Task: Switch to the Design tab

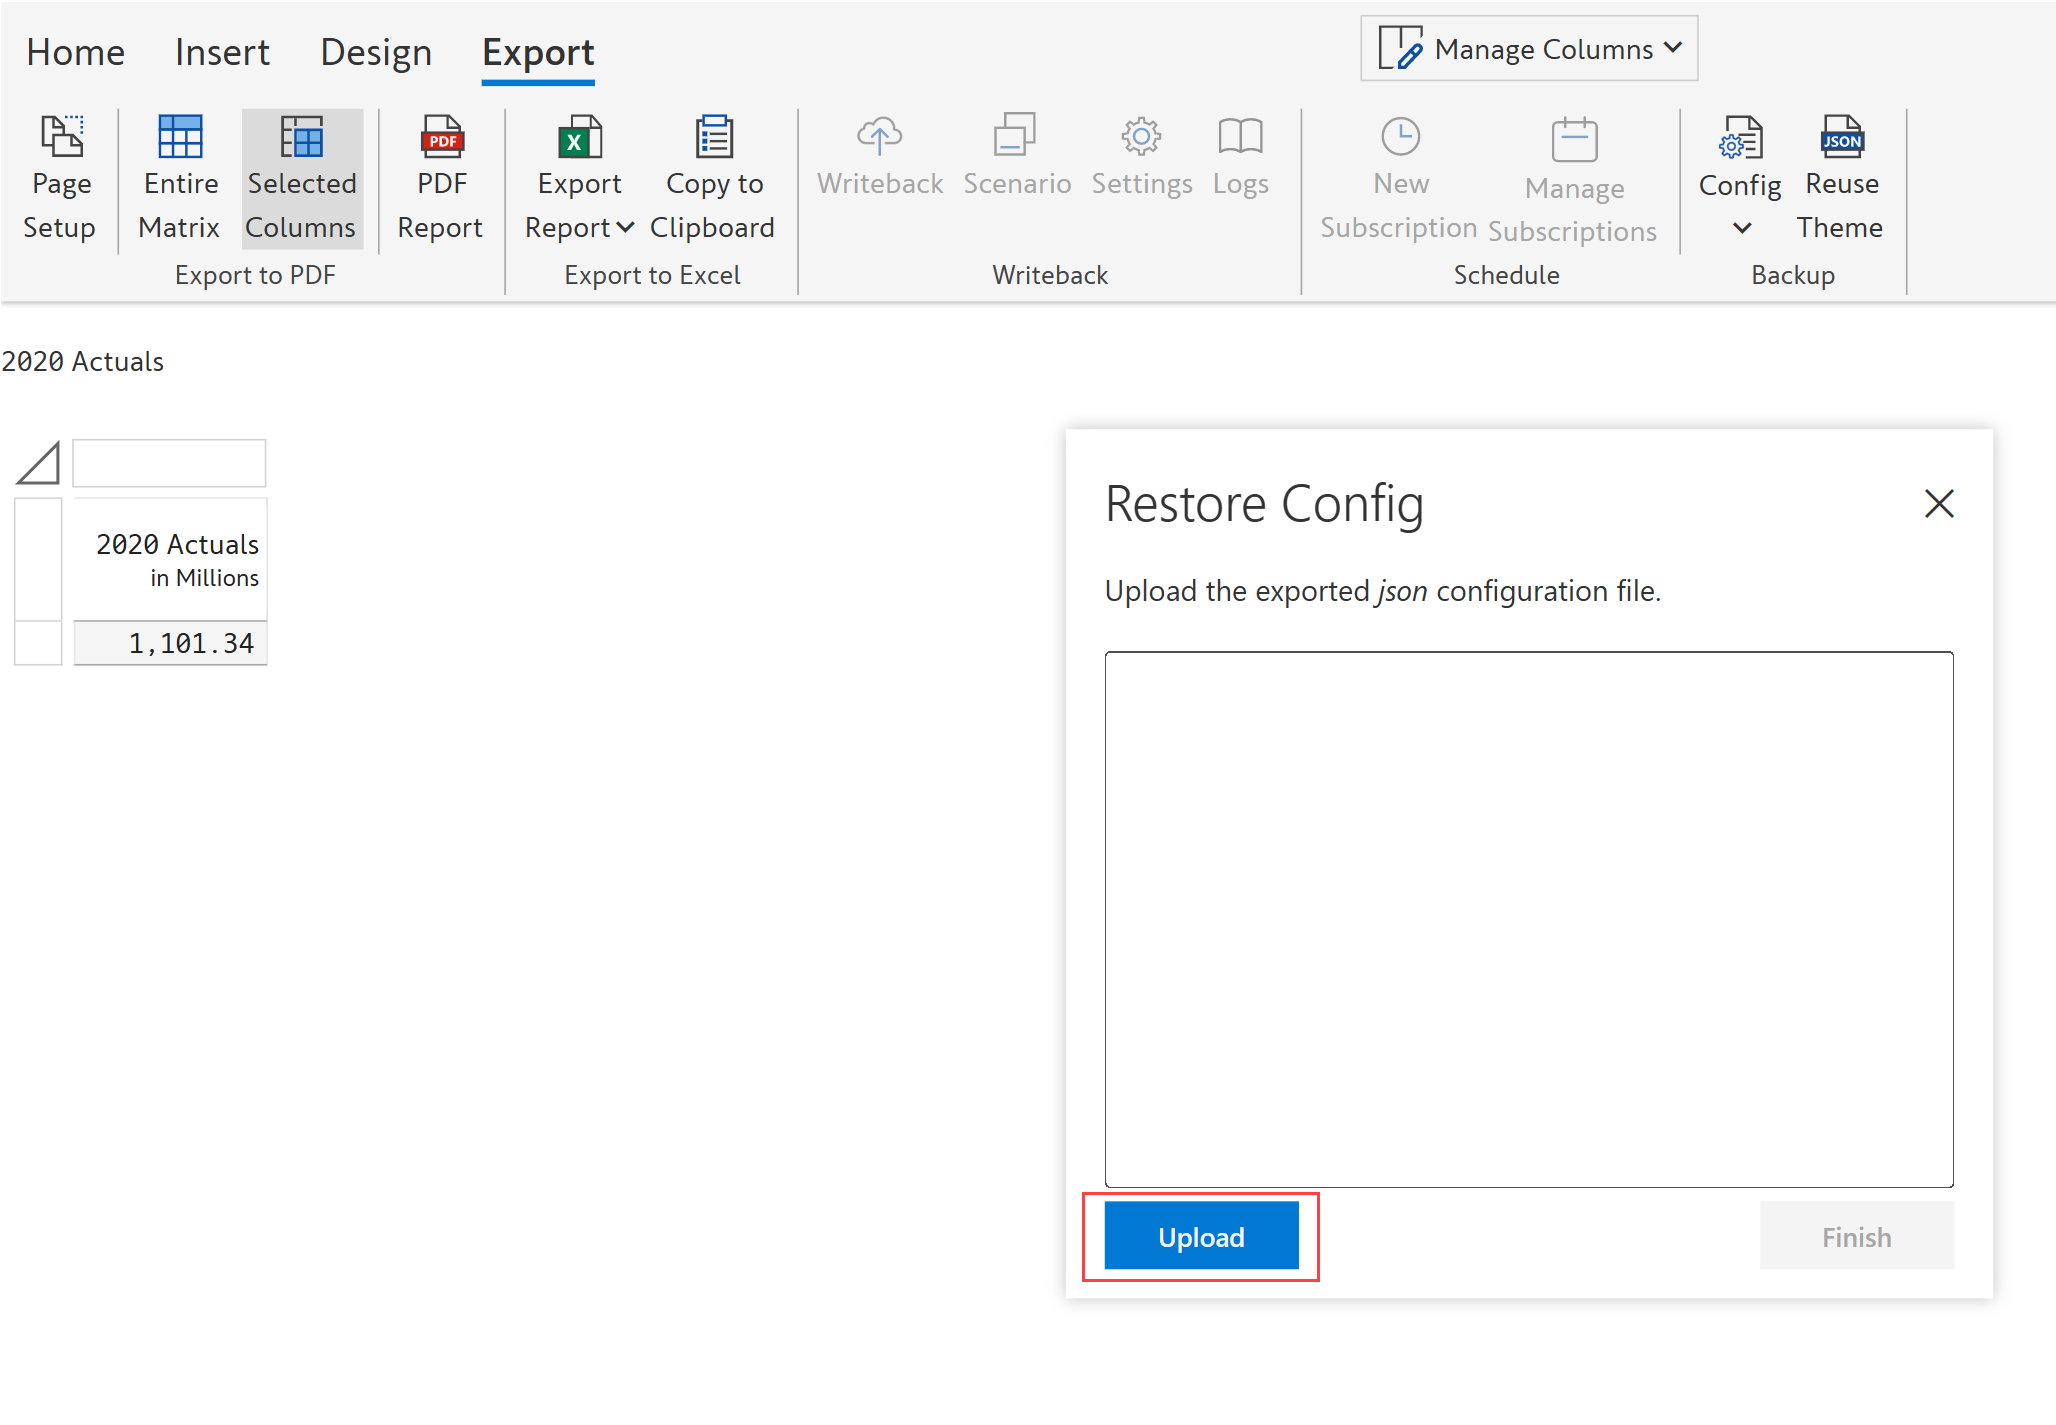Action: pos(376,52)
